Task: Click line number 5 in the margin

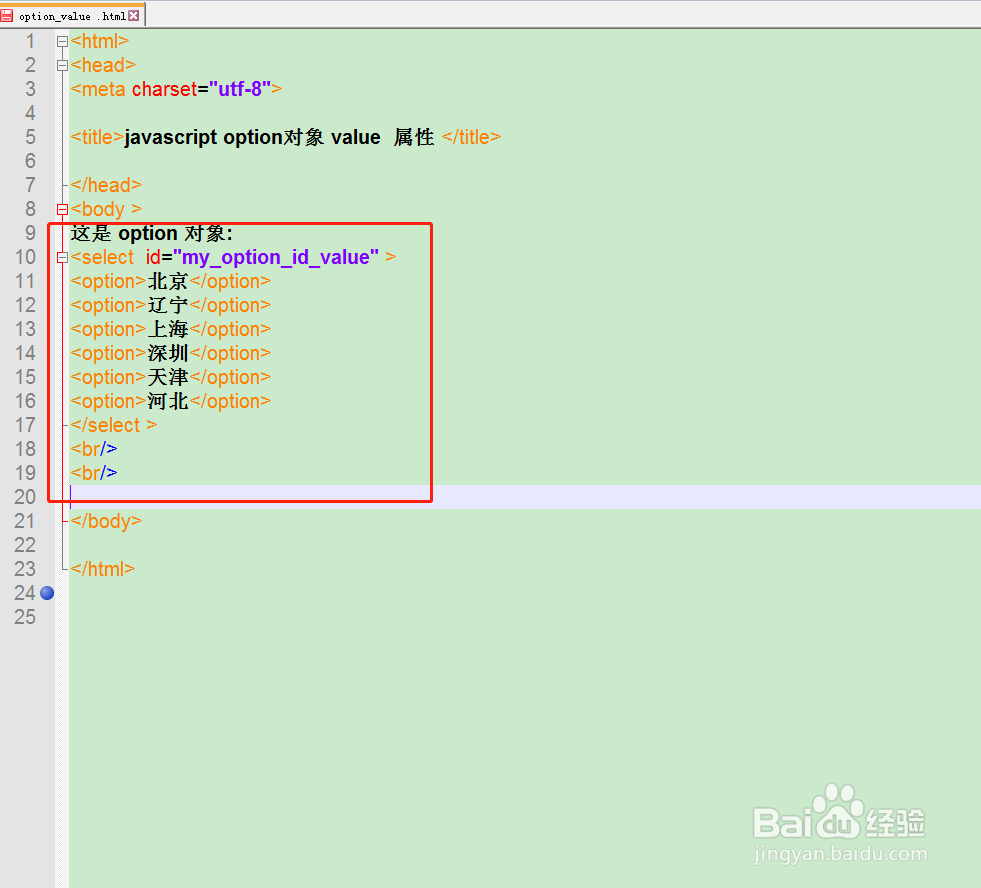Action: coord(30,137)
